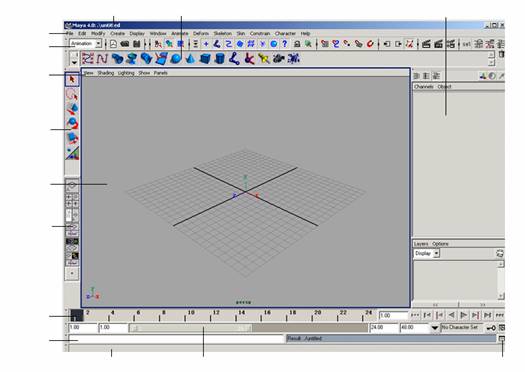This screenshot has width=525, height=372.
Task: Click the play forward button
Action: (463, 315)
